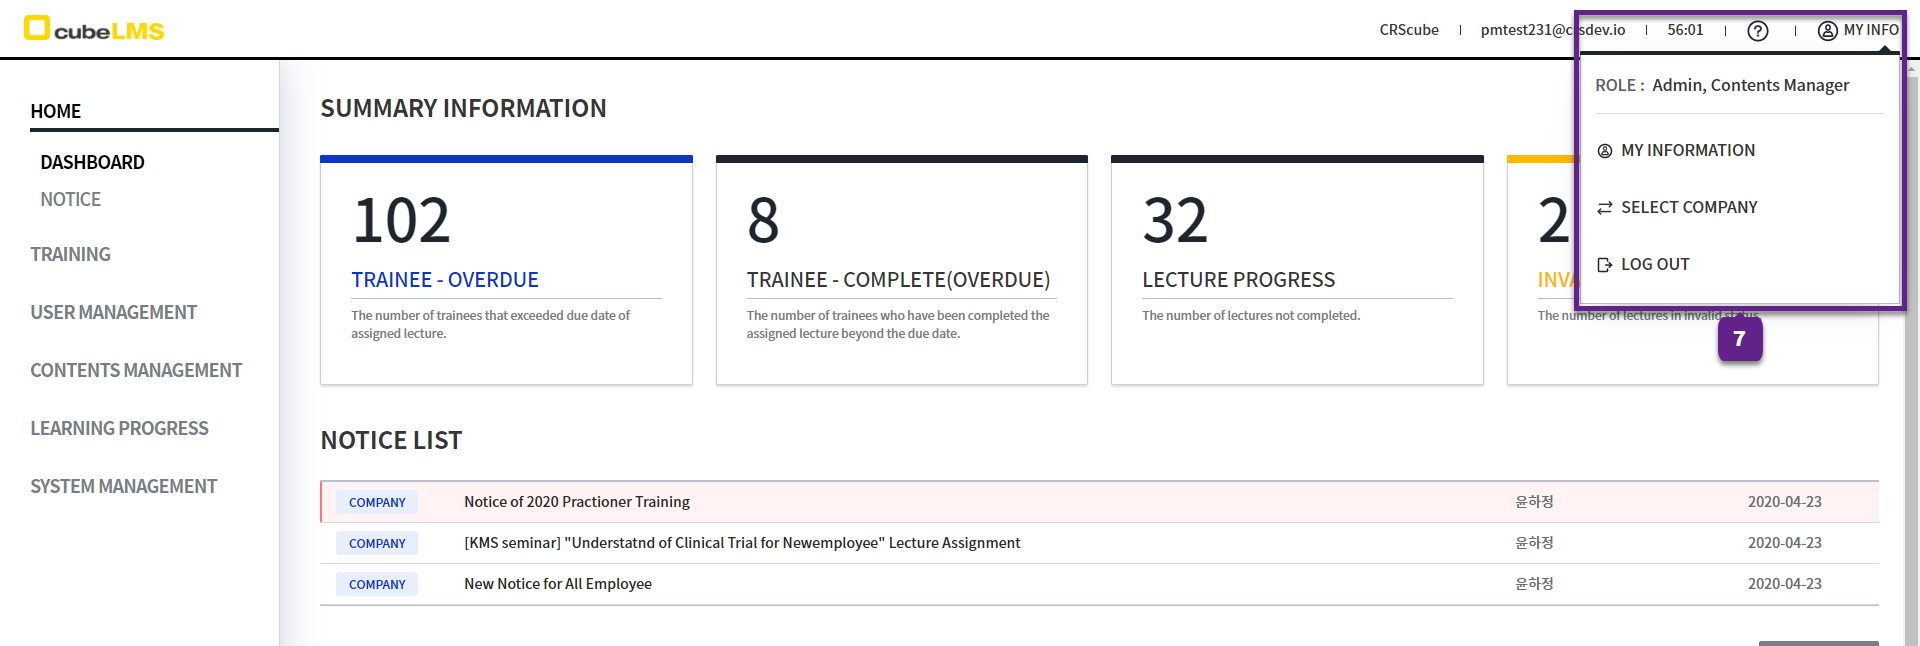The width and height of the screenshot is (1920, 646).
Task: Expand the USER MANAGEMENT menu section
Action: point(113,312)
